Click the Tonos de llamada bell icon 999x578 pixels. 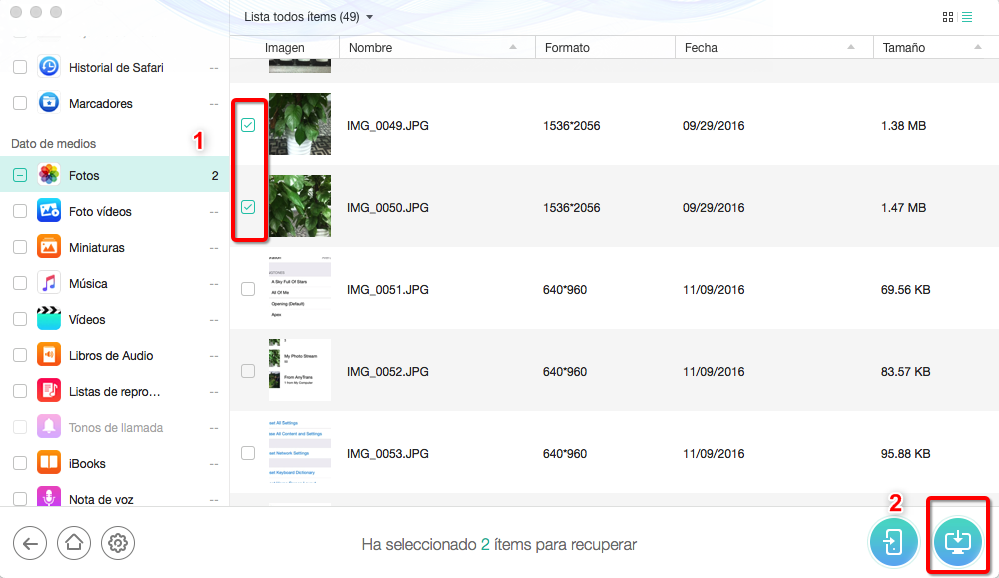49,427
